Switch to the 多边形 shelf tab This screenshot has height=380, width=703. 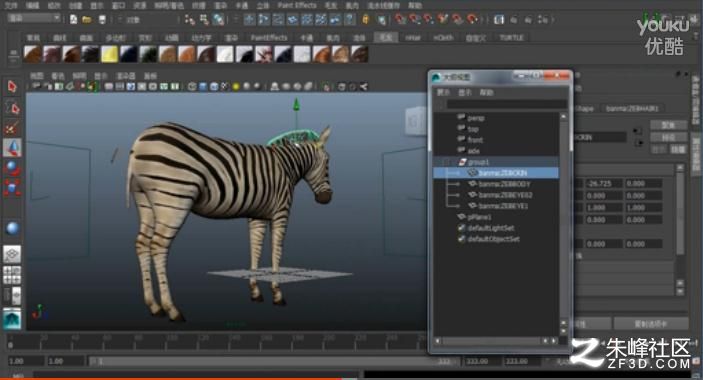pyautogui.click(x=116, y=38)
